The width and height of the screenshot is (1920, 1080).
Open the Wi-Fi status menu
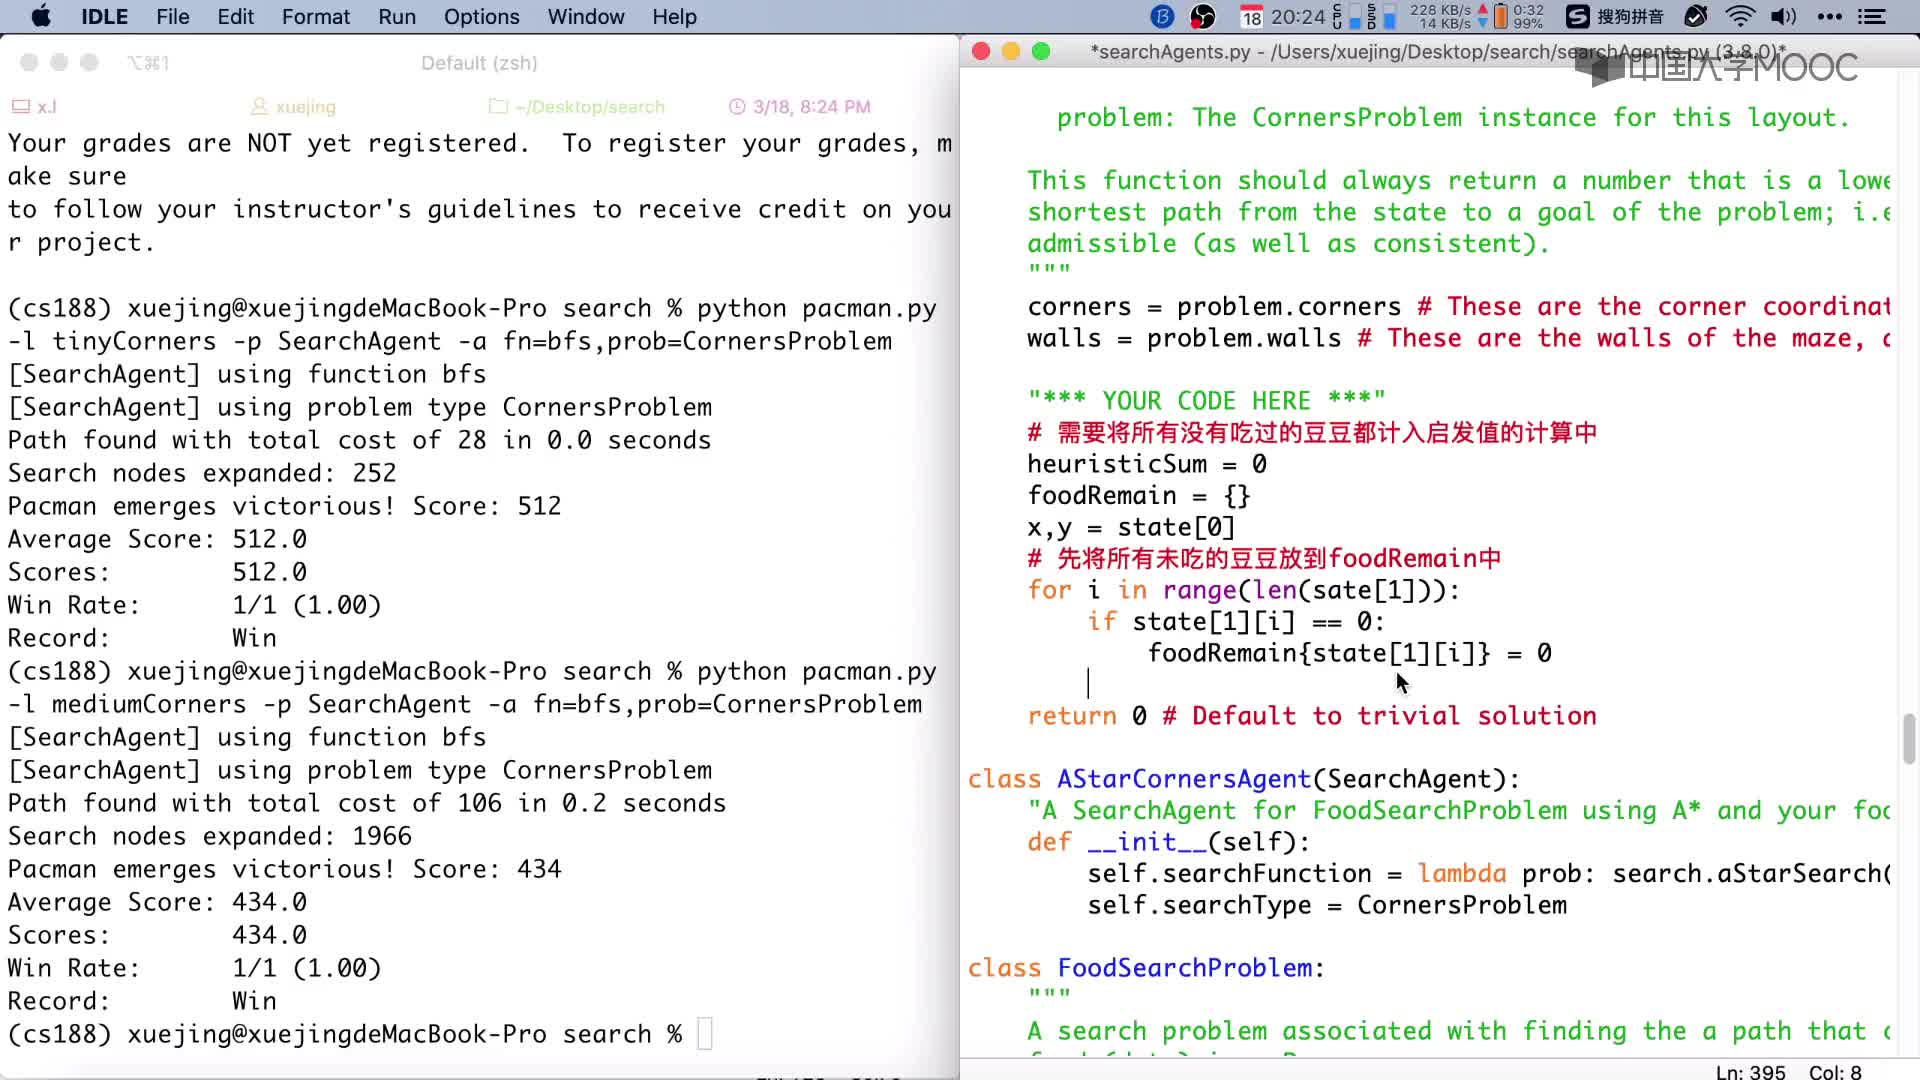click(1741, 16)
